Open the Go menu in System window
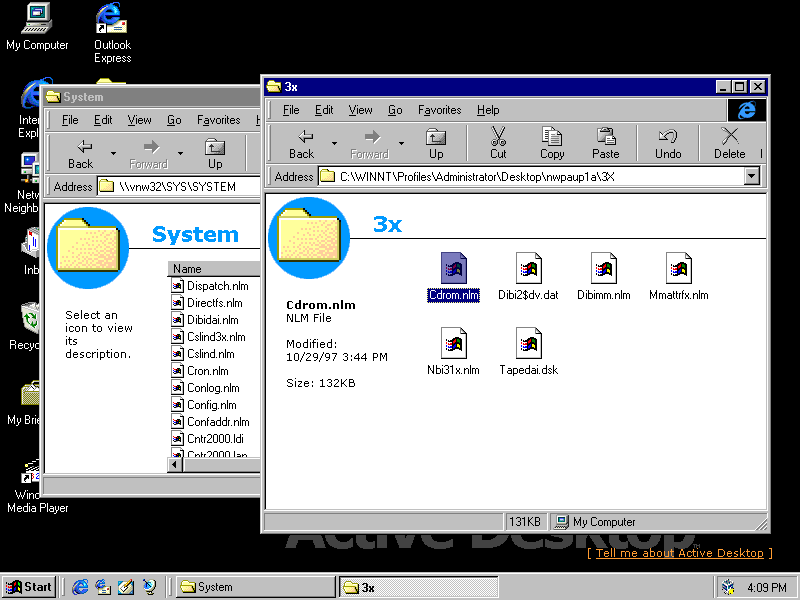Viewport: 800px width, 600px height. pos(174,120)
